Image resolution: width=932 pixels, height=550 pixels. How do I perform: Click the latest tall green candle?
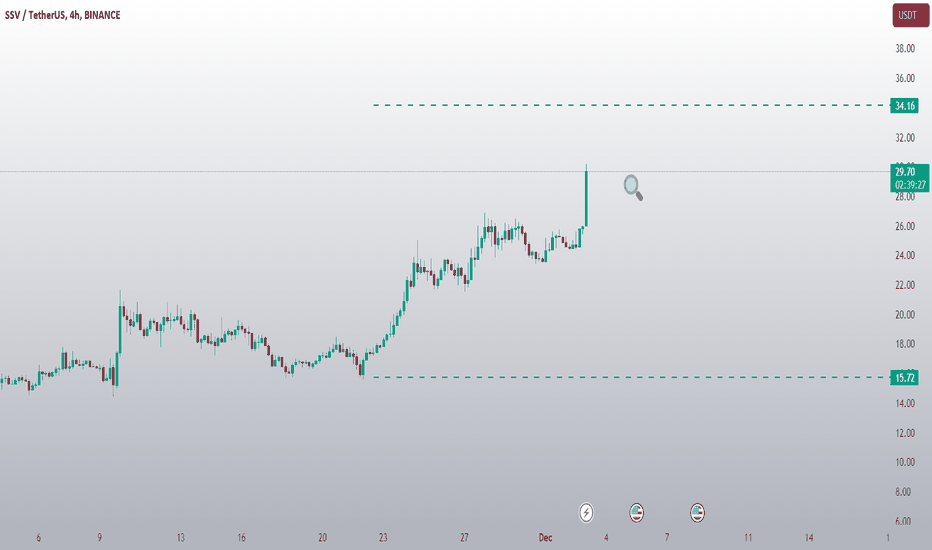587,198
